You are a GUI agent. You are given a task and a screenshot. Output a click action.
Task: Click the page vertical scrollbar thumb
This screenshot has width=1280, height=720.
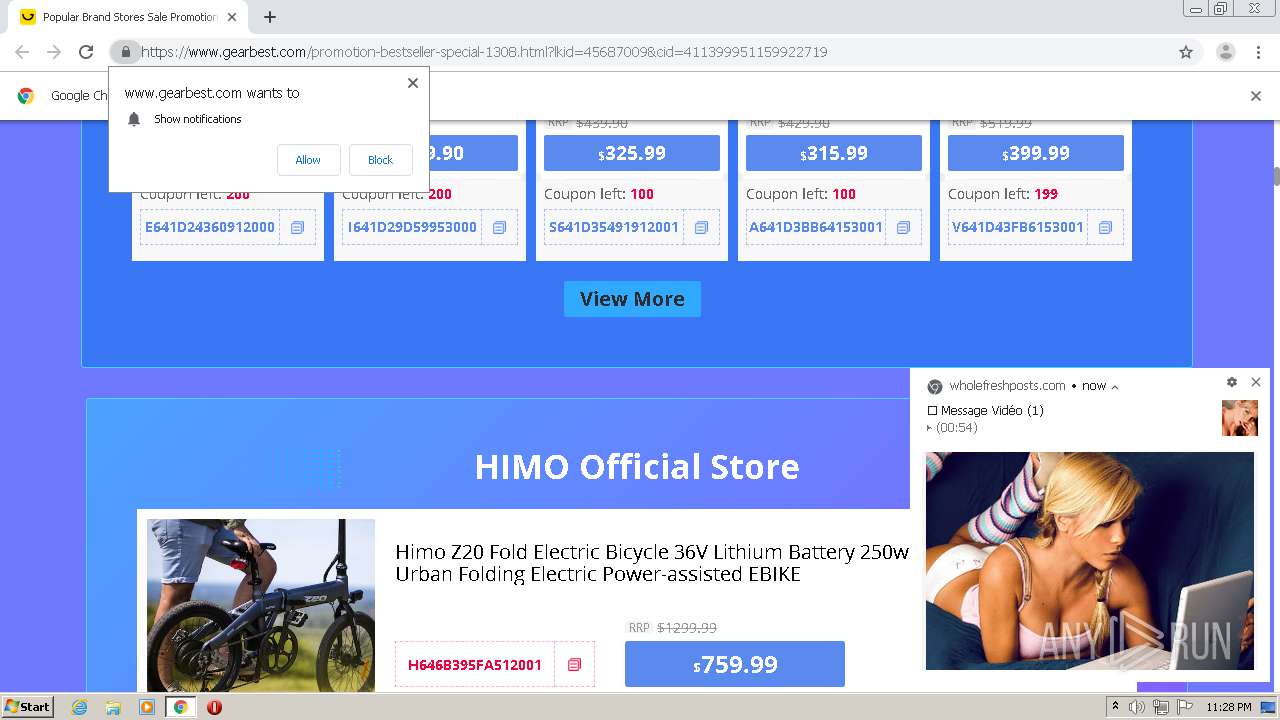click(x=1276, y=176)
